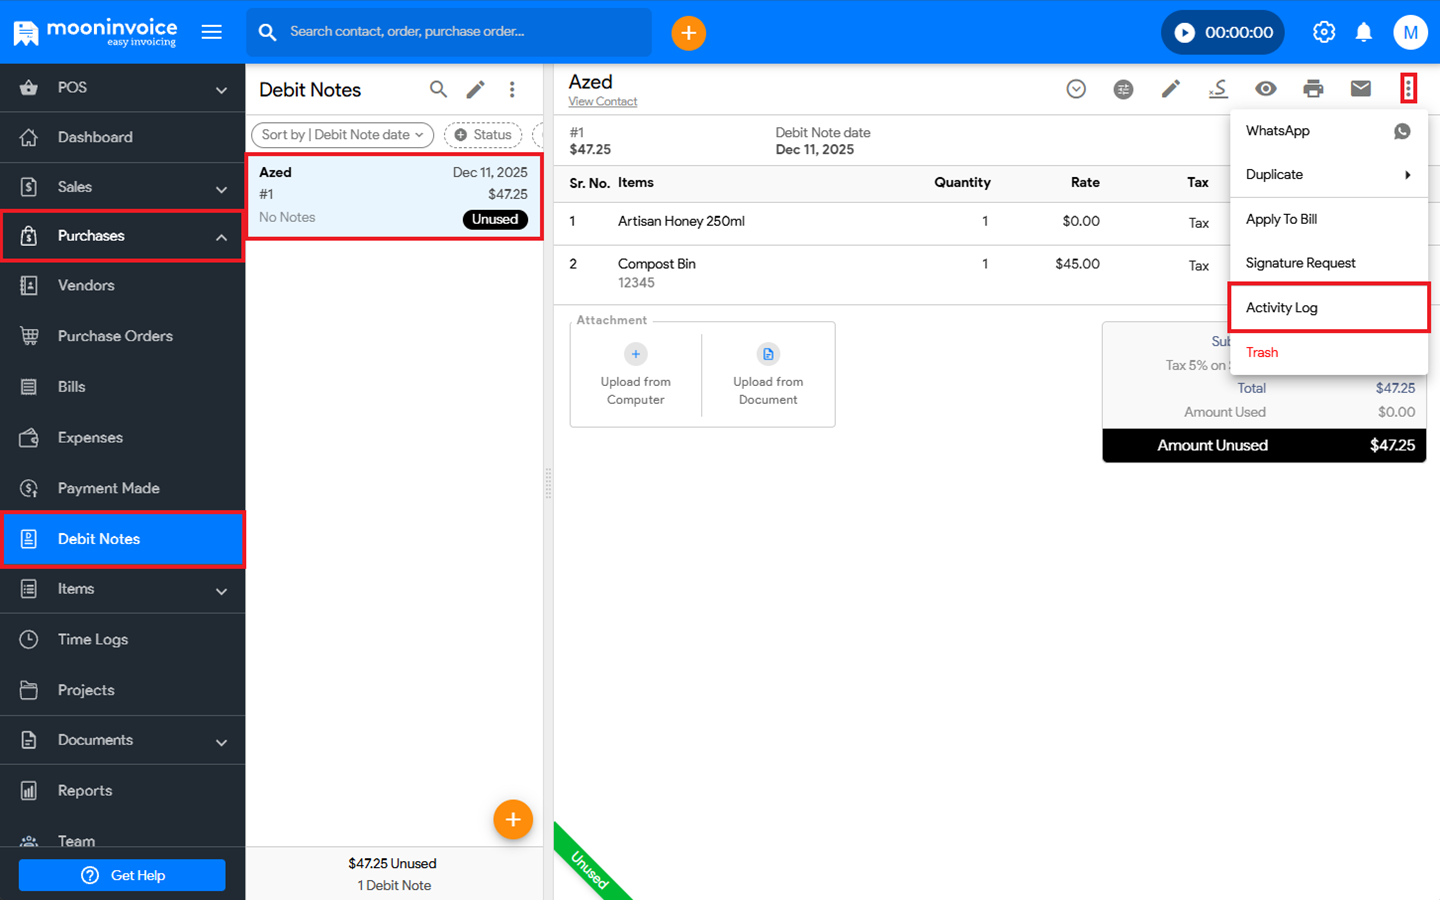The image size is (1440, 900).
Task: Open the signature icon in toolbar
Action: point(1218,89)
